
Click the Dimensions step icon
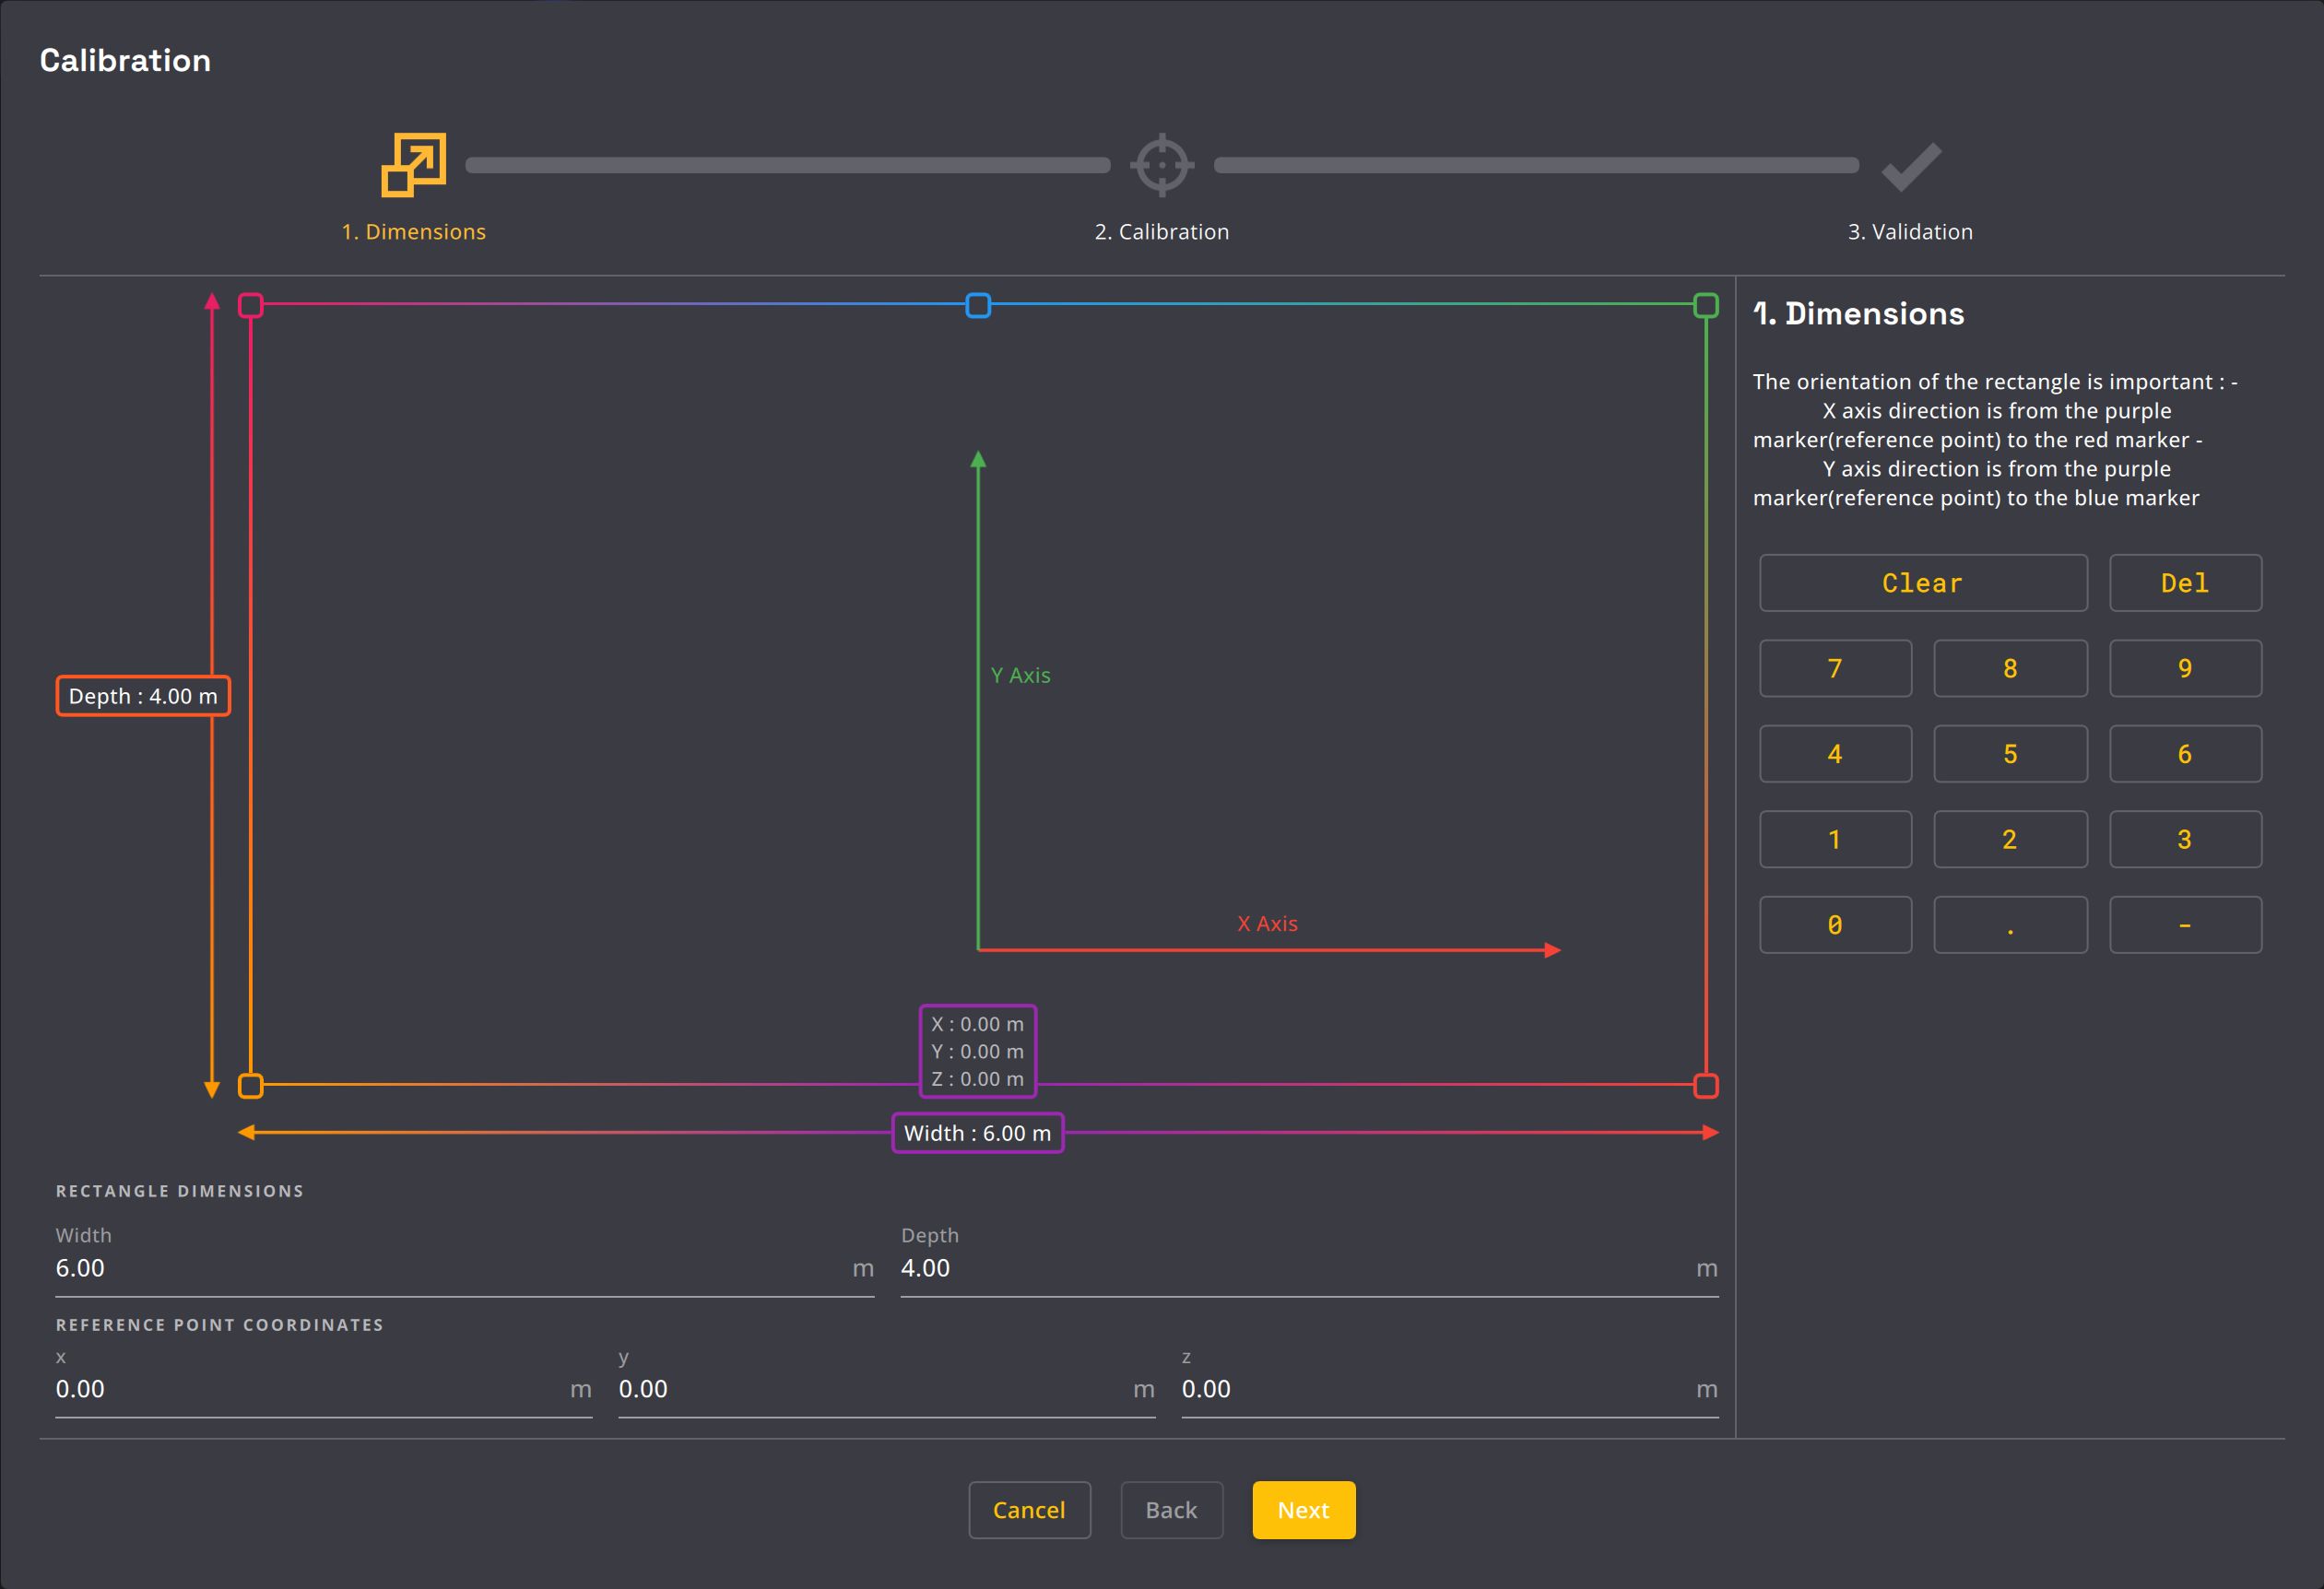pos(413,165)
